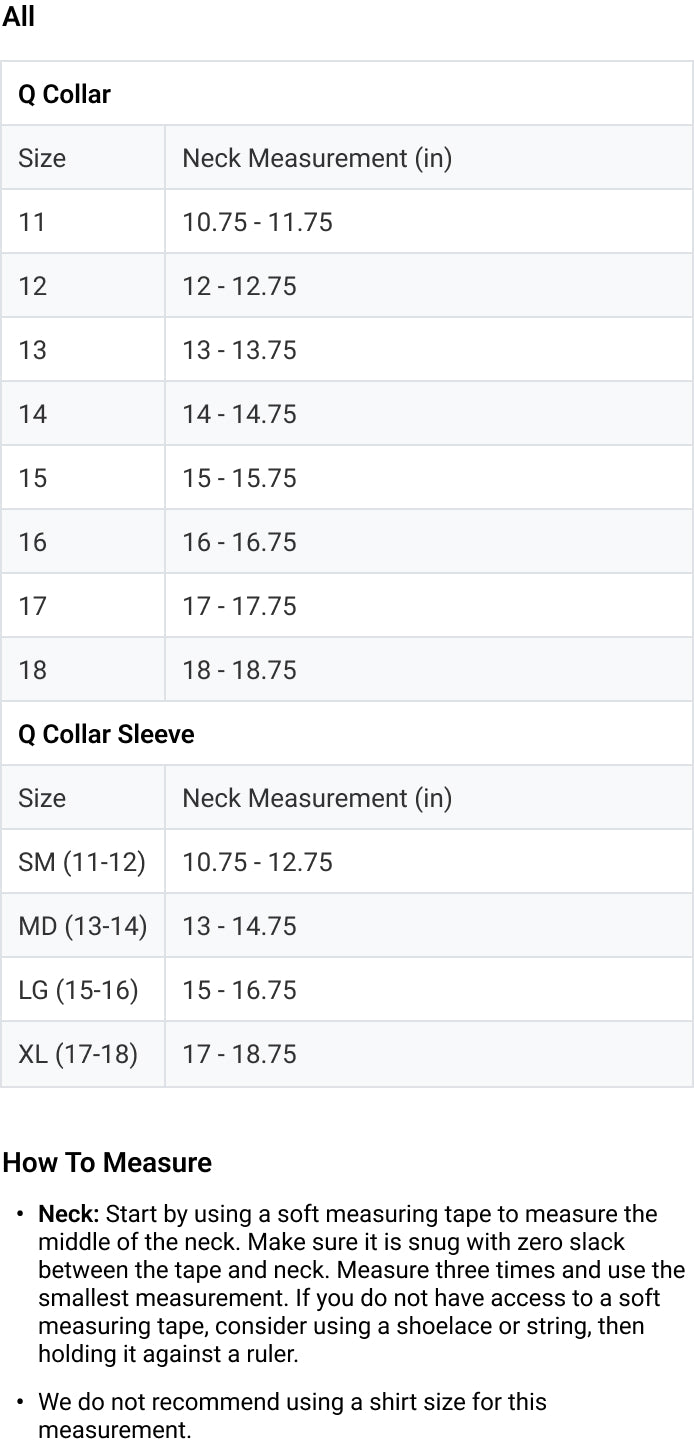694x1444 pixels.
Task: Click the "All" heading at top
Action: [19, 17]
